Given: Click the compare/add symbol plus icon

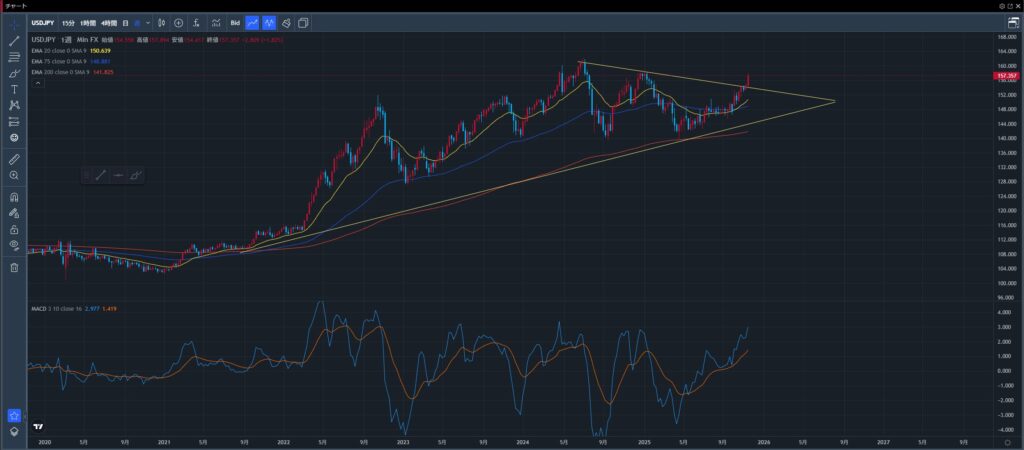Looking at the screenshot, I should [178, 22].
